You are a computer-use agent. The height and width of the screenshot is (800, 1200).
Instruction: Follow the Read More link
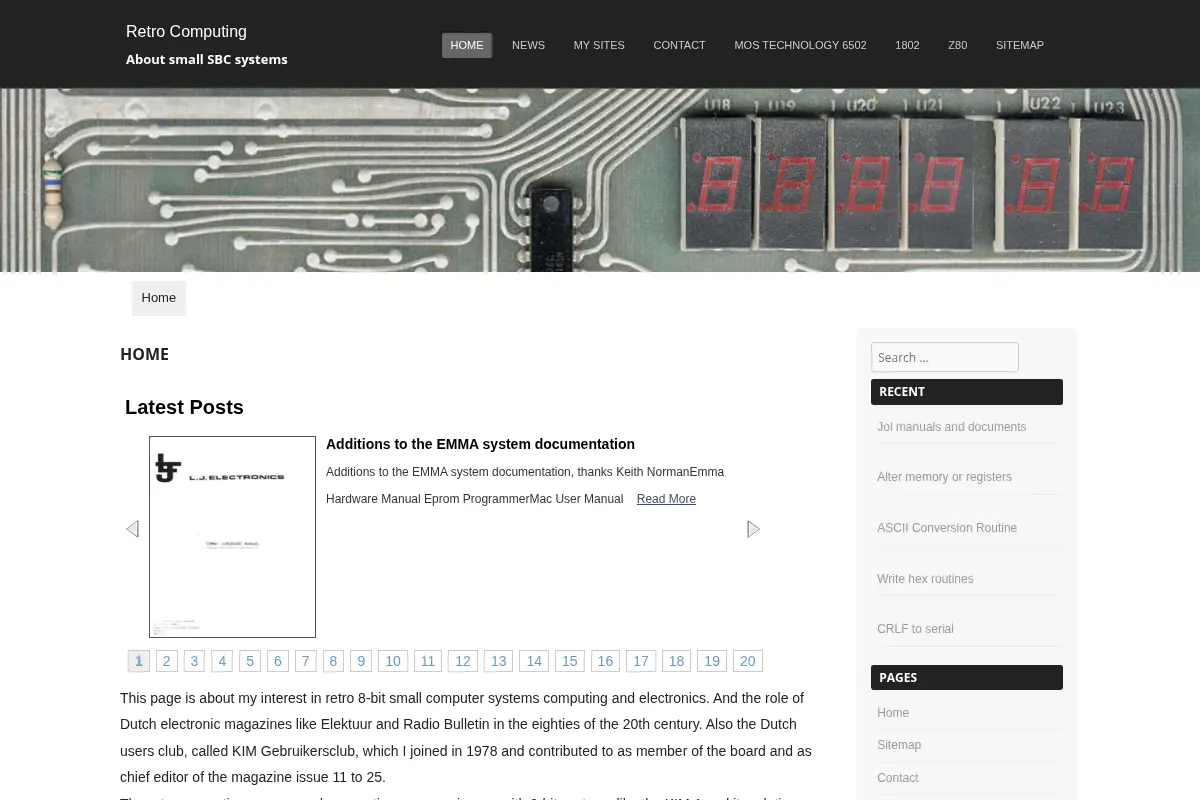pyautogui.click(x=666, y=499)
